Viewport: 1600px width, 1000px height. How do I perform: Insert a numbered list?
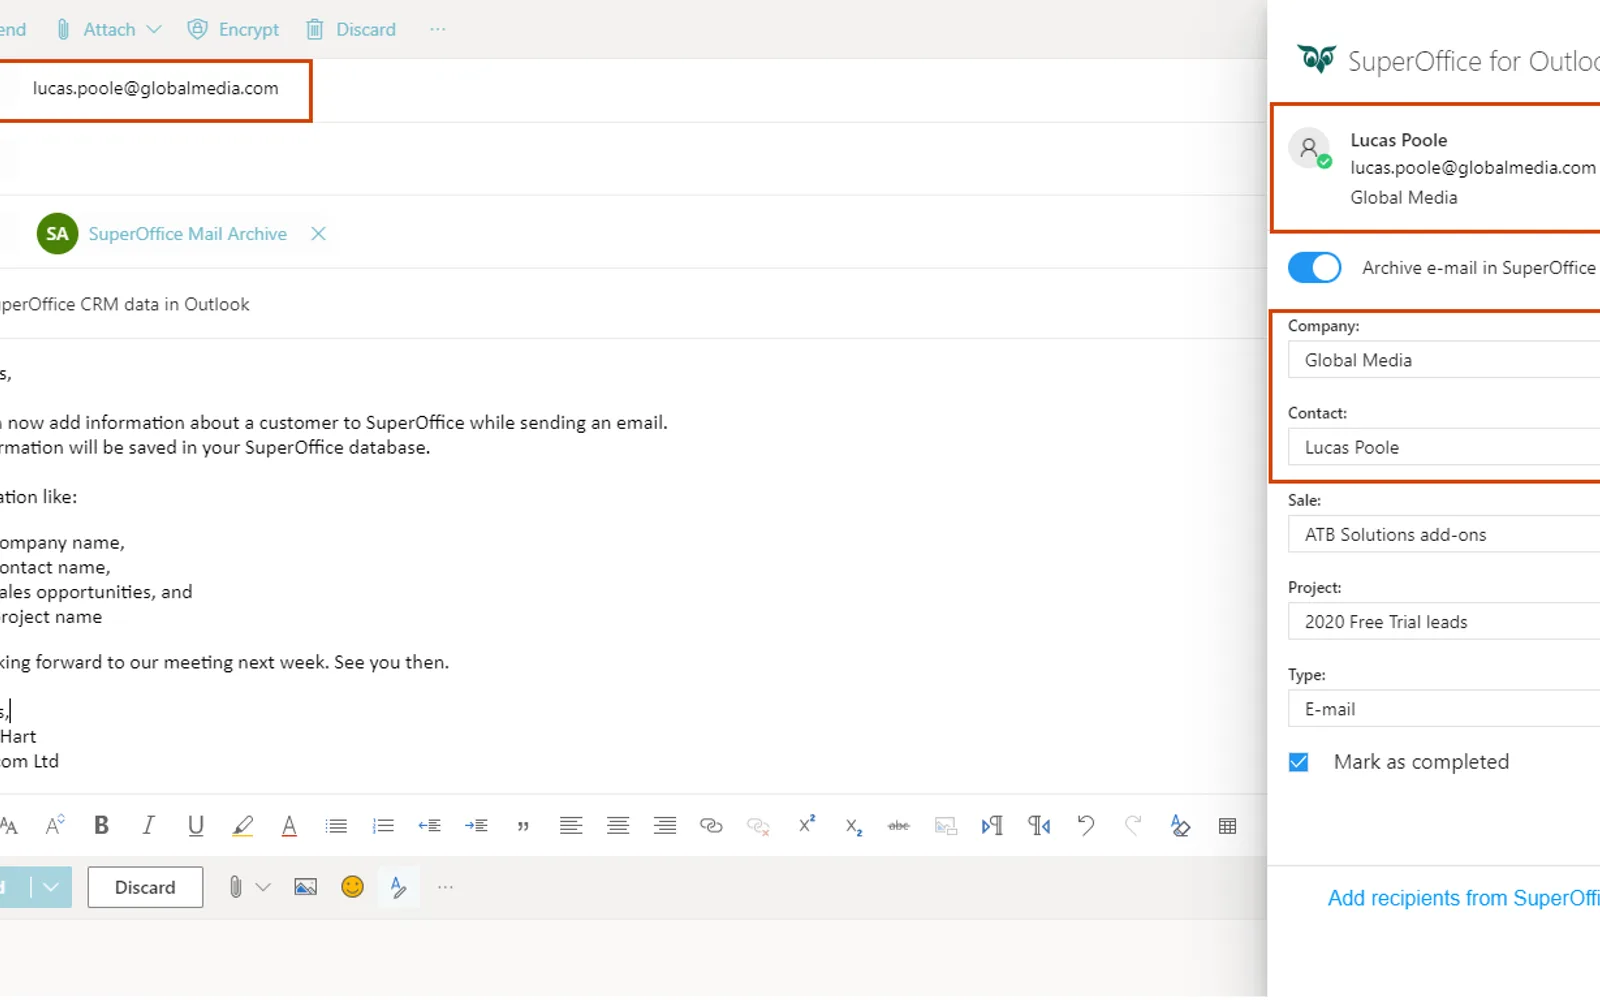(383, 826)
